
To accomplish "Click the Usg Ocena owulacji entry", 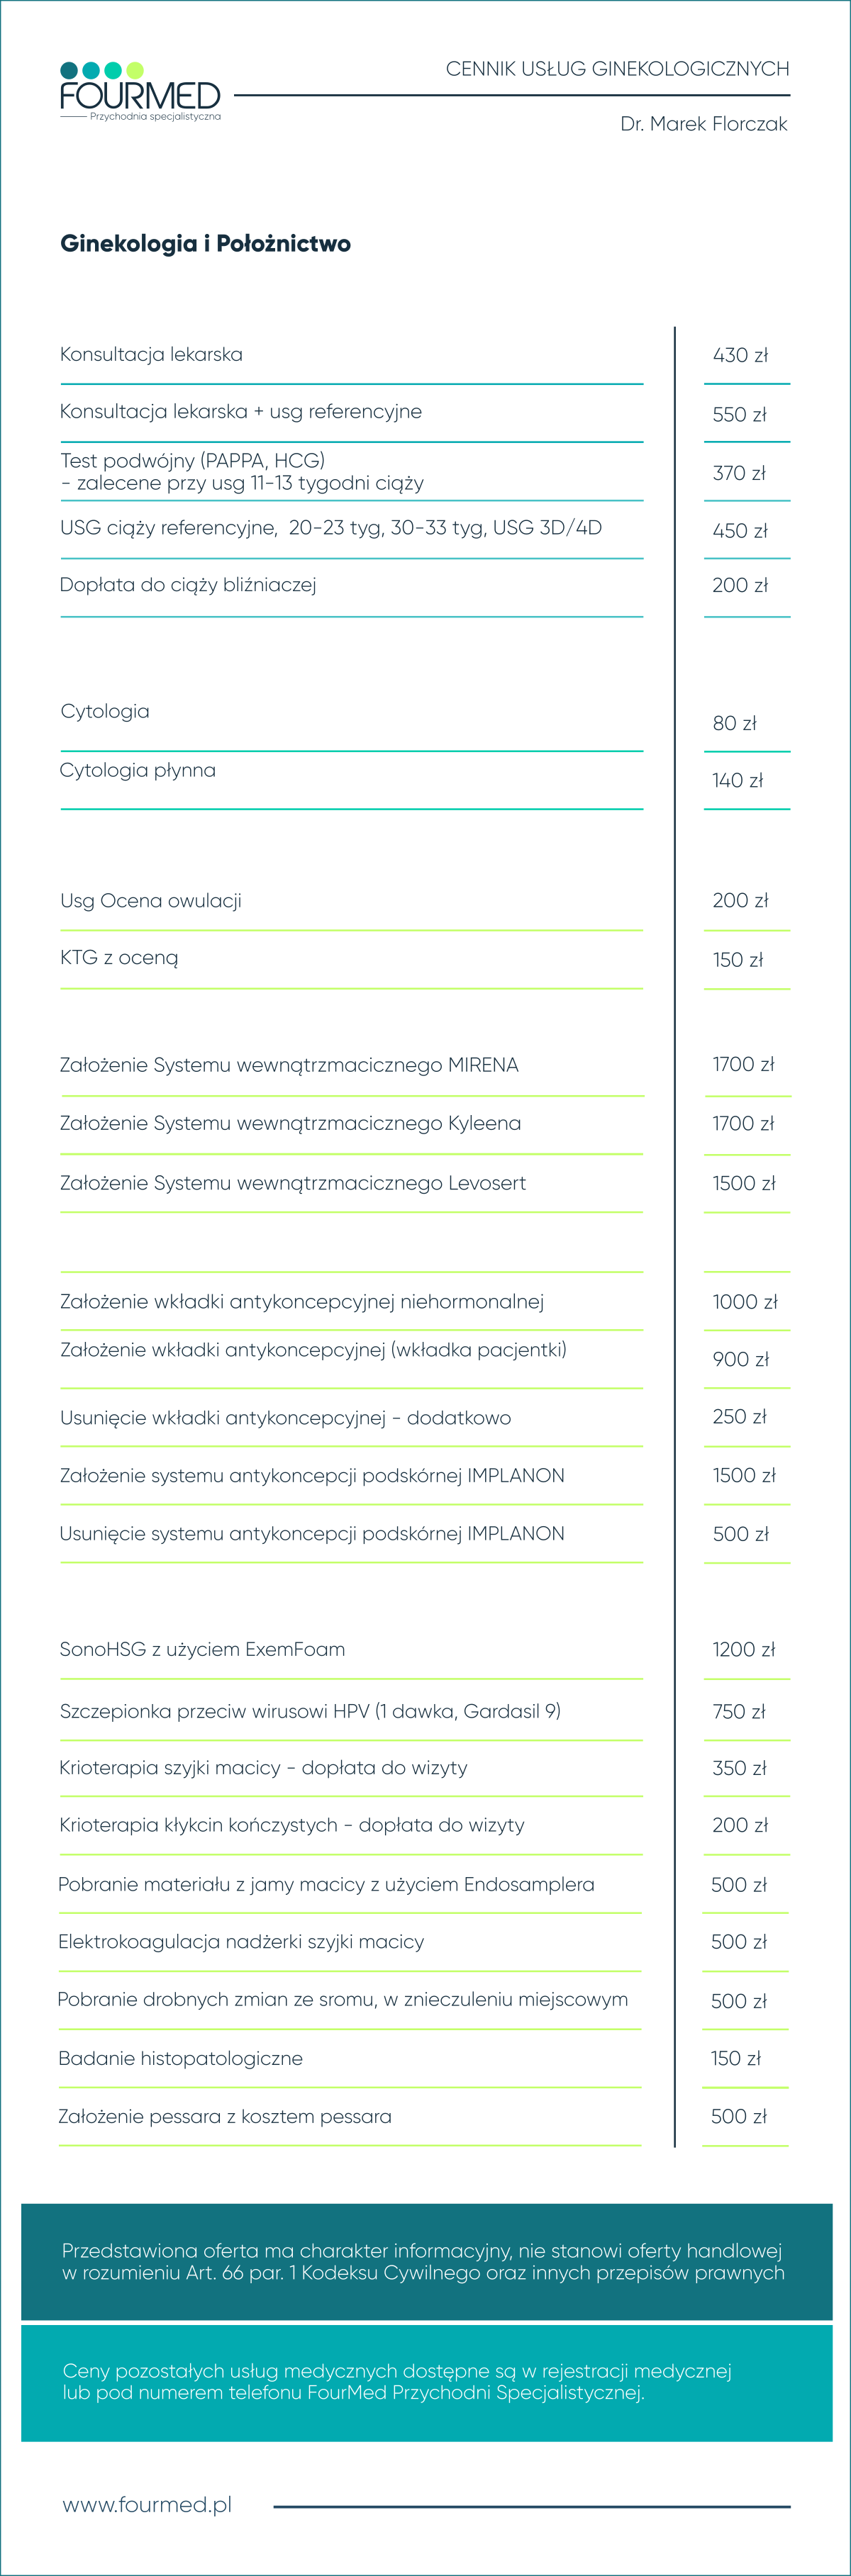I will (x=151, y=900).
